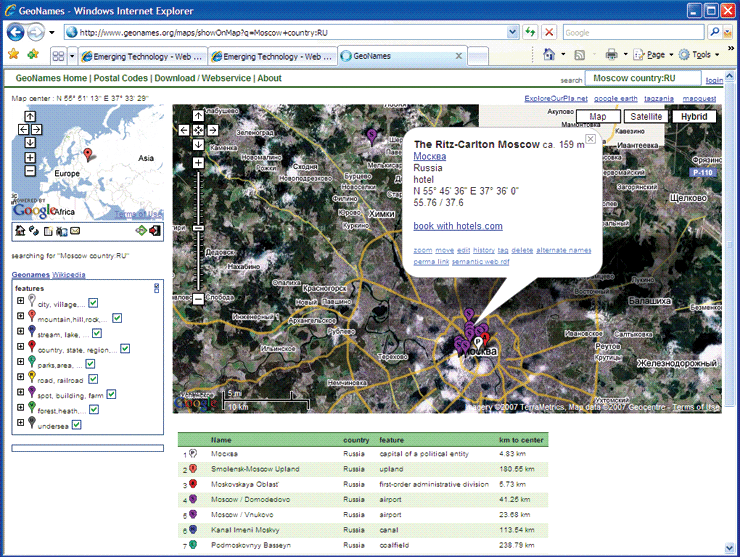740x557 pixels.
Task: Pan the main satellite map left
Action: 184,130
